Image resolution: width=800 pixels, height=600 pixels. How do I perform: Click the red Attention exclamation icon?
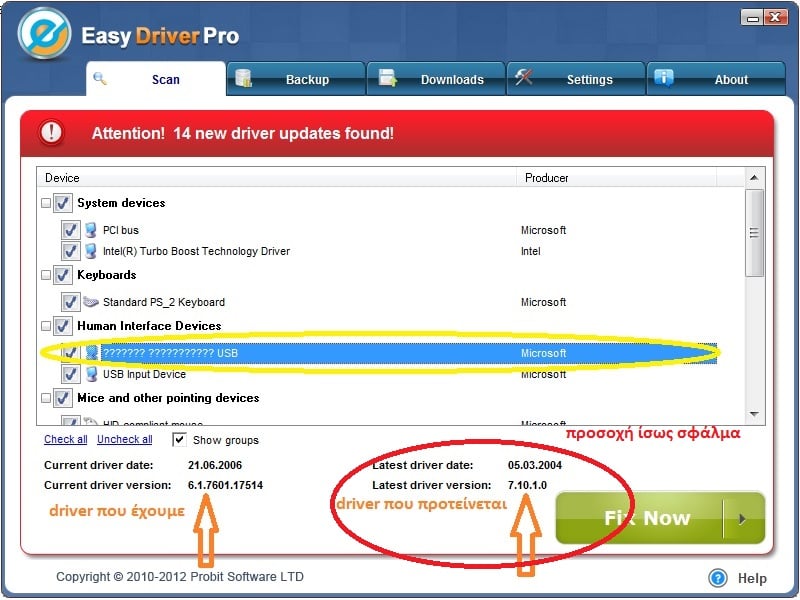pyautogui.click(x=51, y=132)
